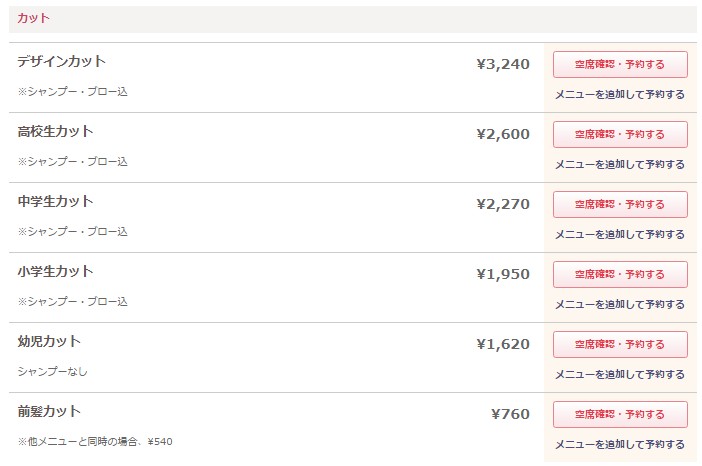
Task: Click the ¥3,240 price of デザインカット
Action: pyautogui.click(x=503, y=65)
